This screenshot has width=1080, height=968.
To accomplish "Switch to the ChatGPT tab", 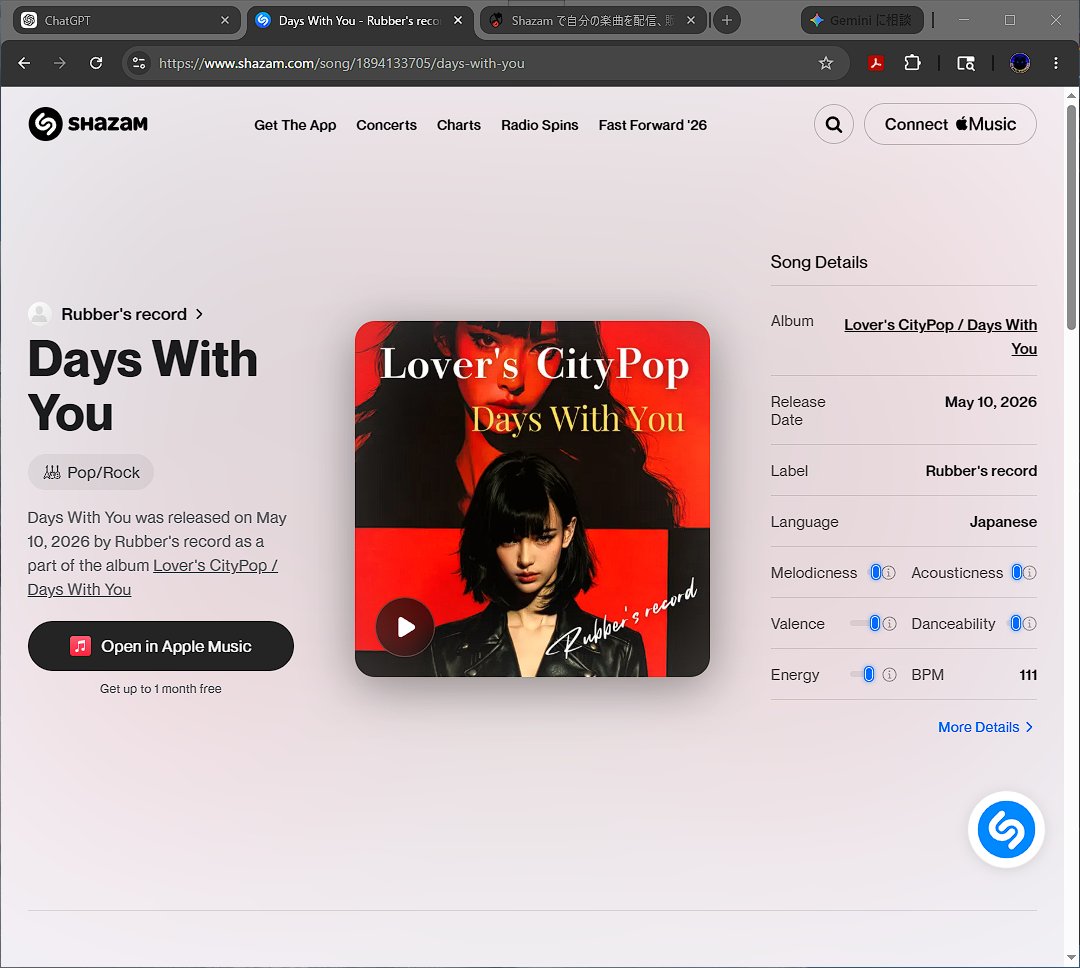I will pyautogui.click(x=126, y=21).
